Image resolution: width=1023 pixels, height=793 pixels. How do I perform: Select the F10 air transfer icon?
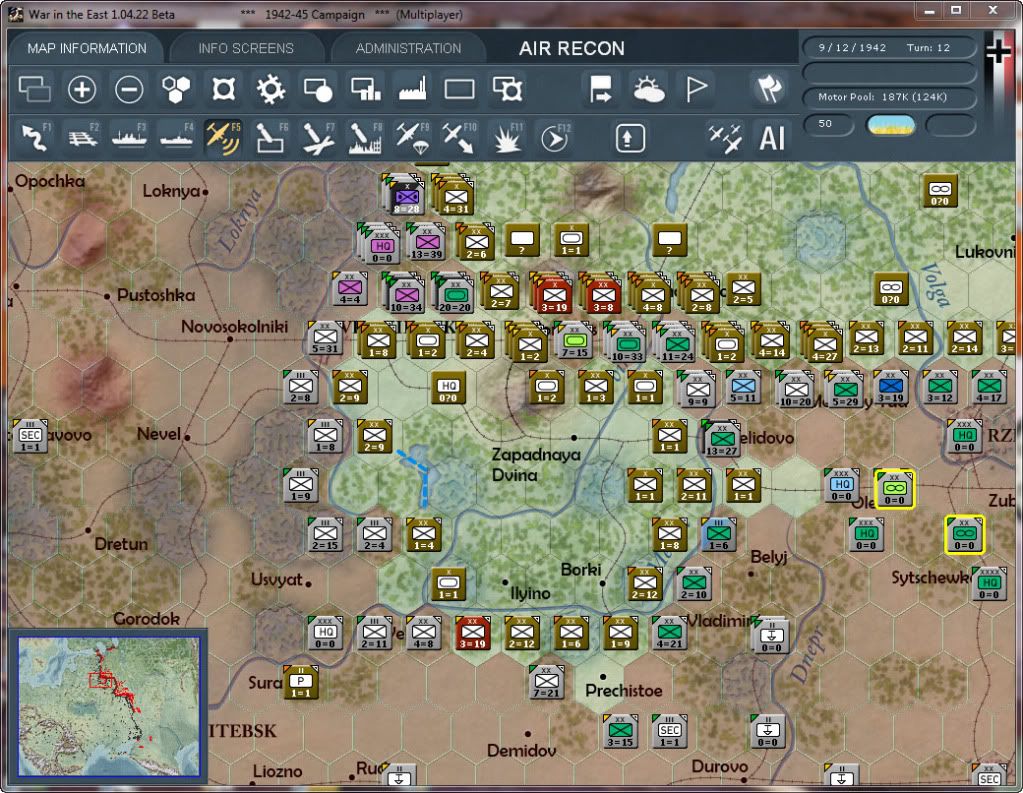[x=459, y=138]
